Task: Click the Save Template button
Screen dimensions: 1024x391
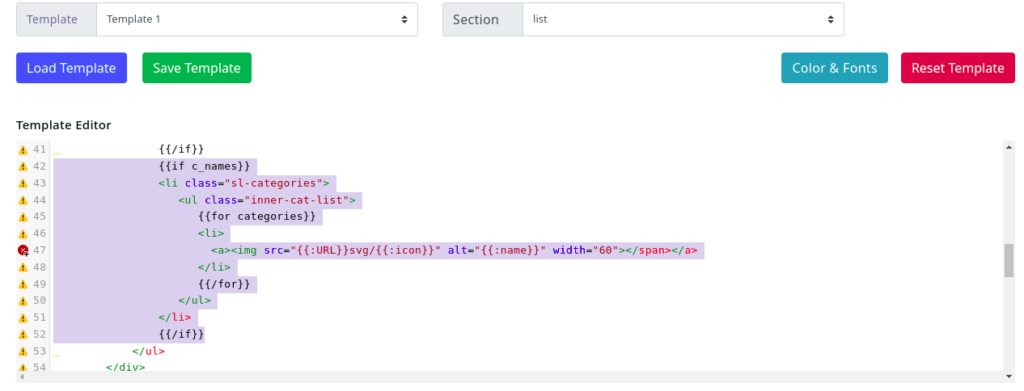Action: click(x=197, y=68)
